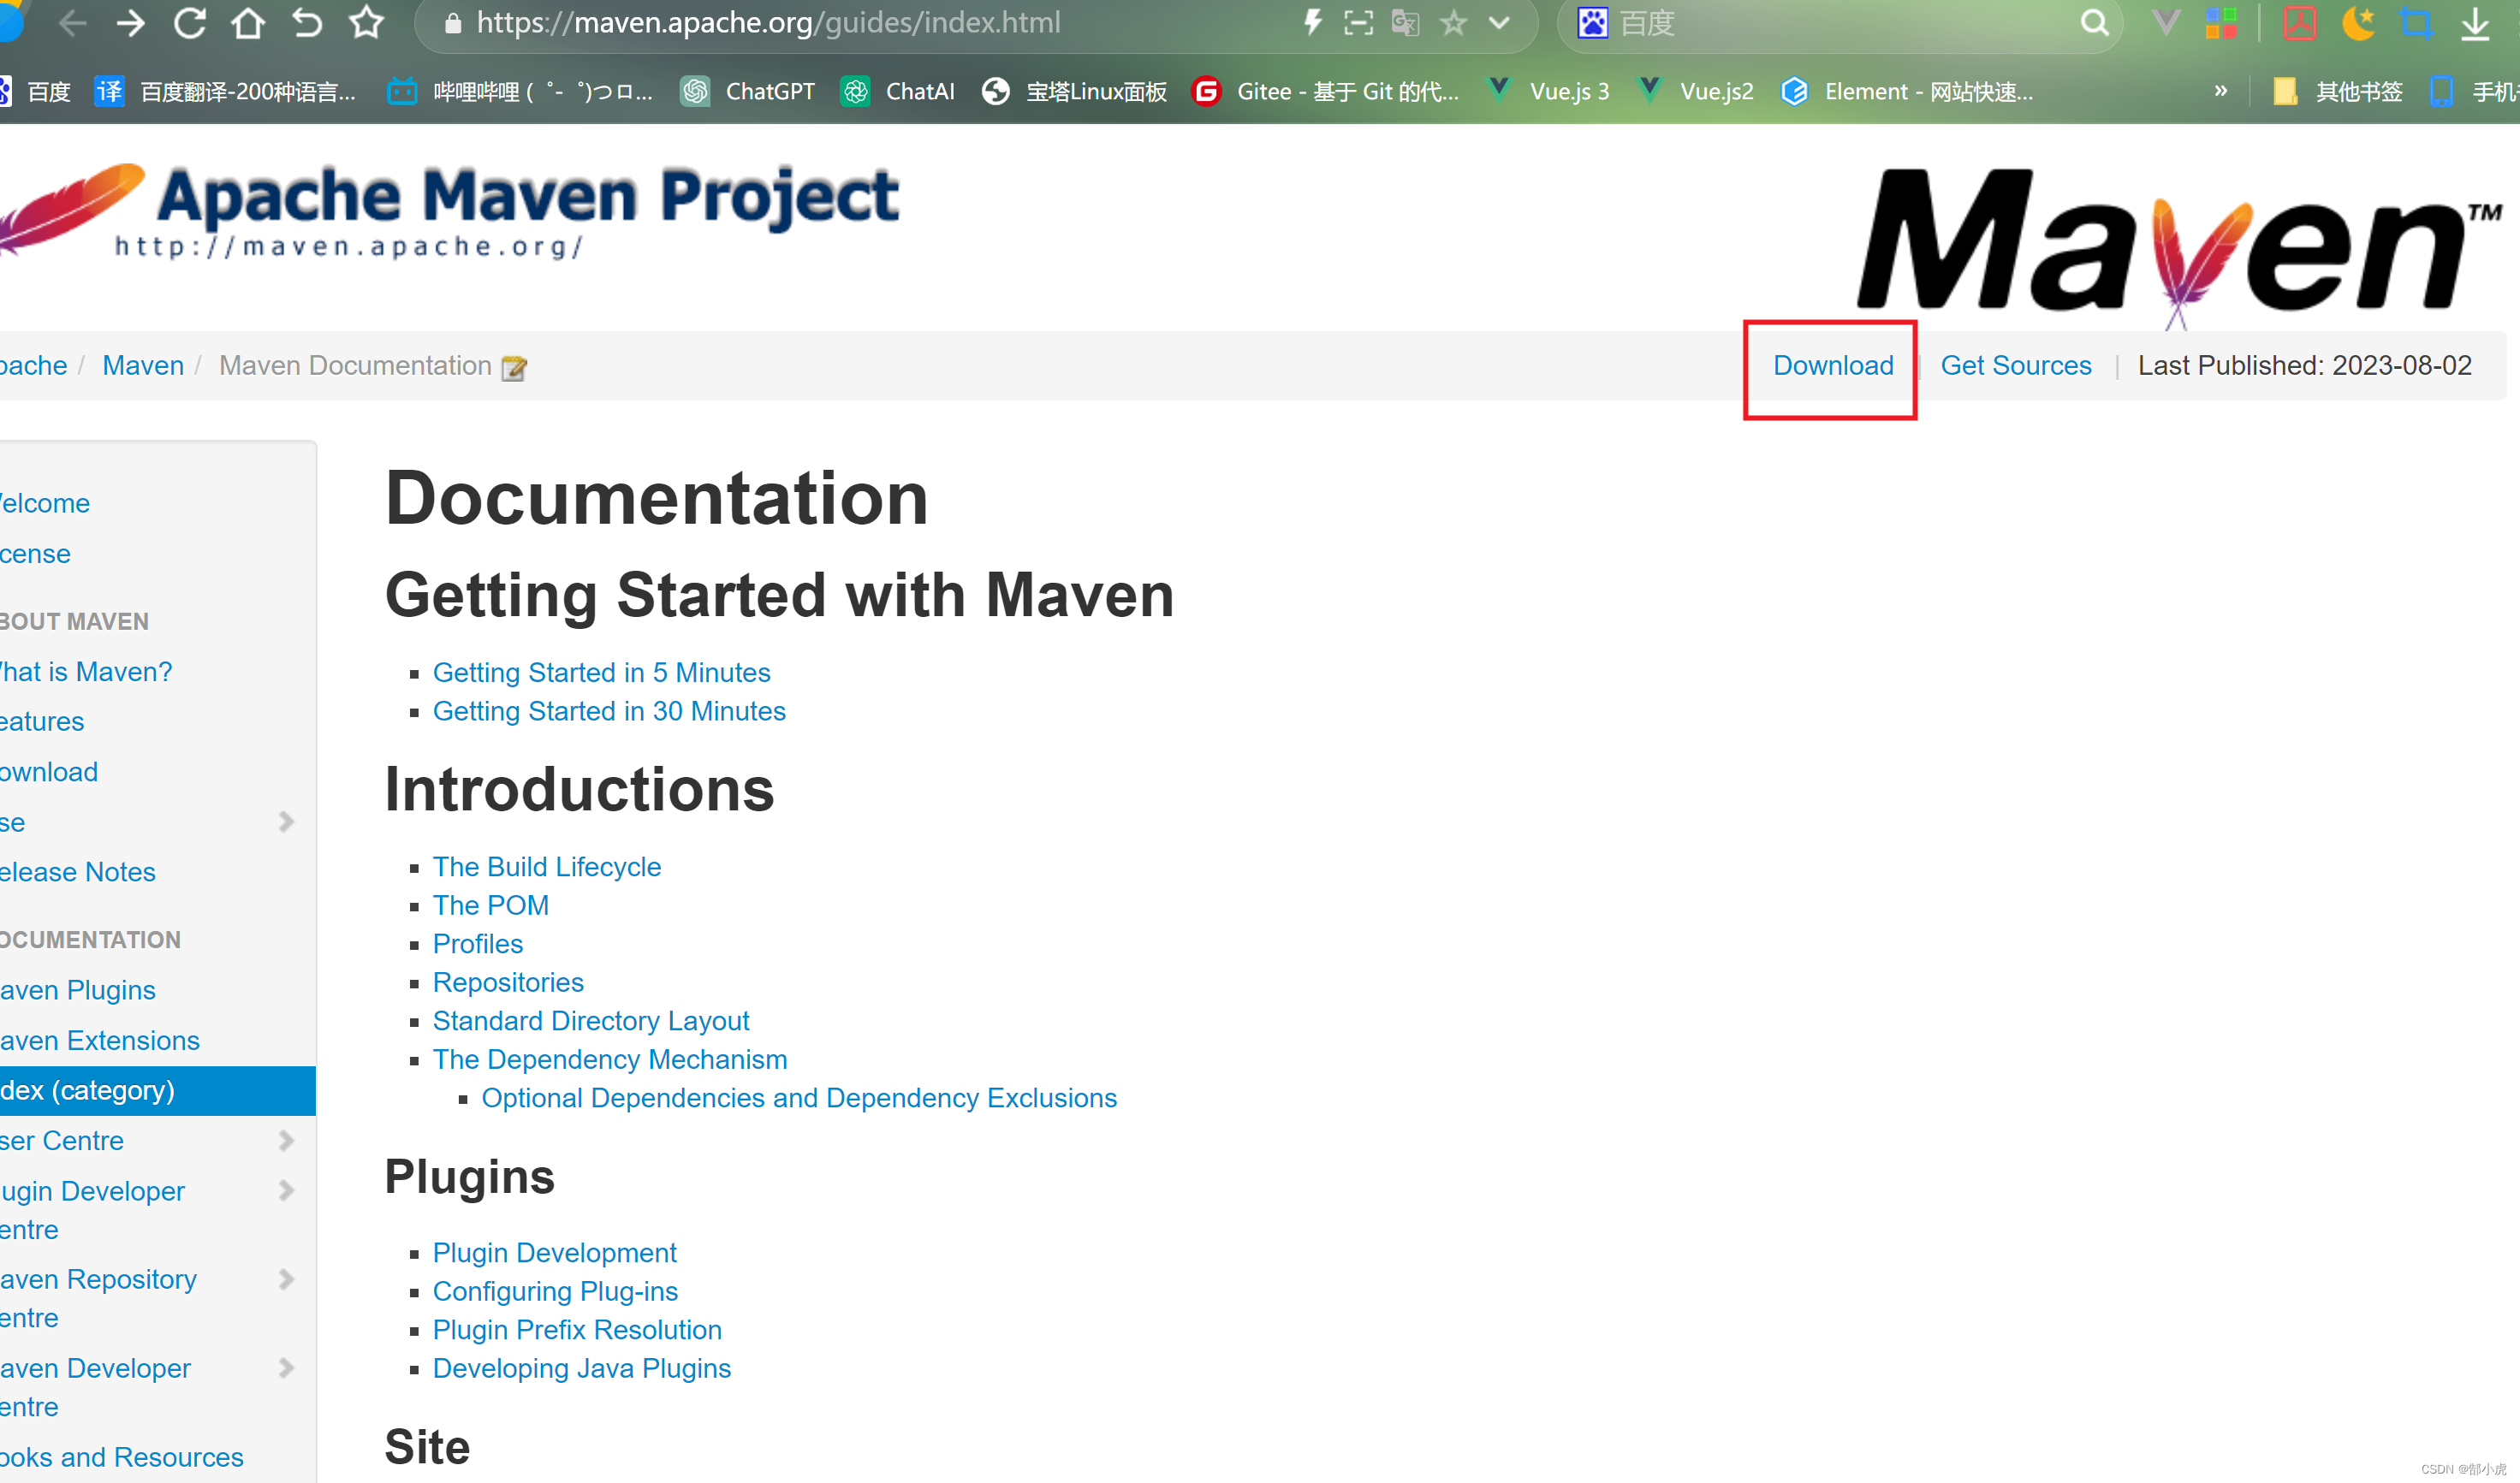Open the Getting Started in 5 Minutes link
This screenshot has height=1483, width=2520.
601,672
